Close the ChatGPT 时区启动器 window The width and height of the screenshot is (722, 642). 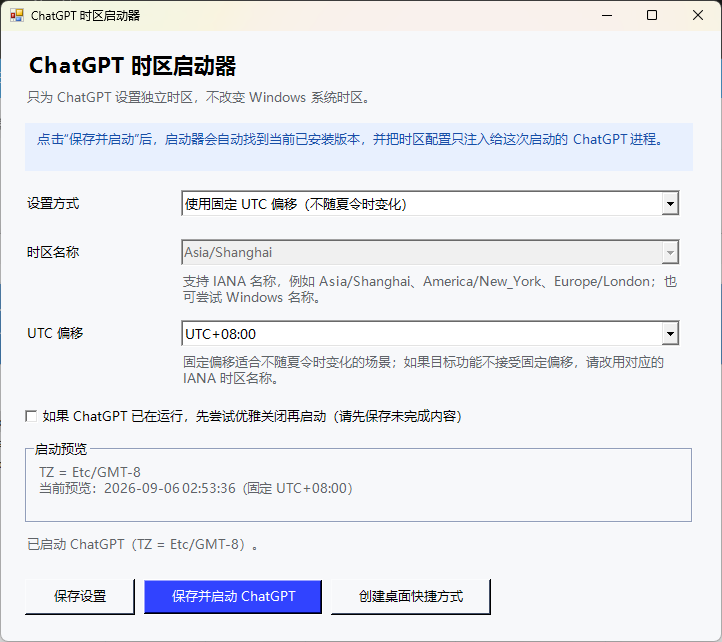[698, 16]
